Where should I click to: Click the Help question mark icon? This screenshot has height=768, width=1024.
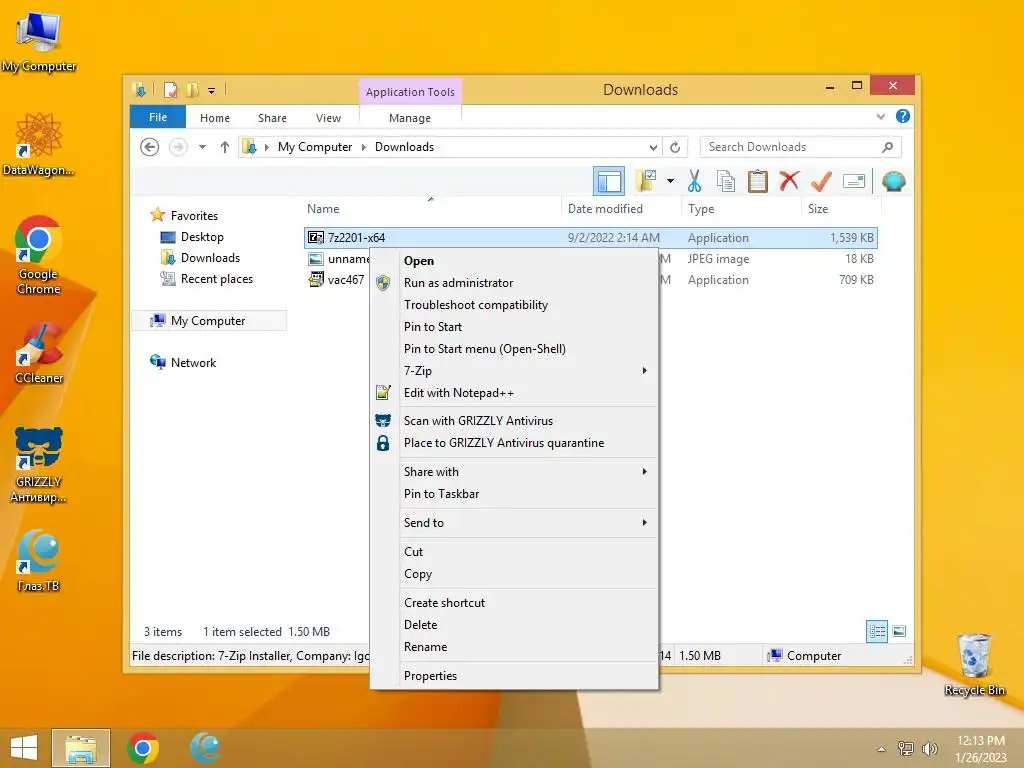point(903,116)
